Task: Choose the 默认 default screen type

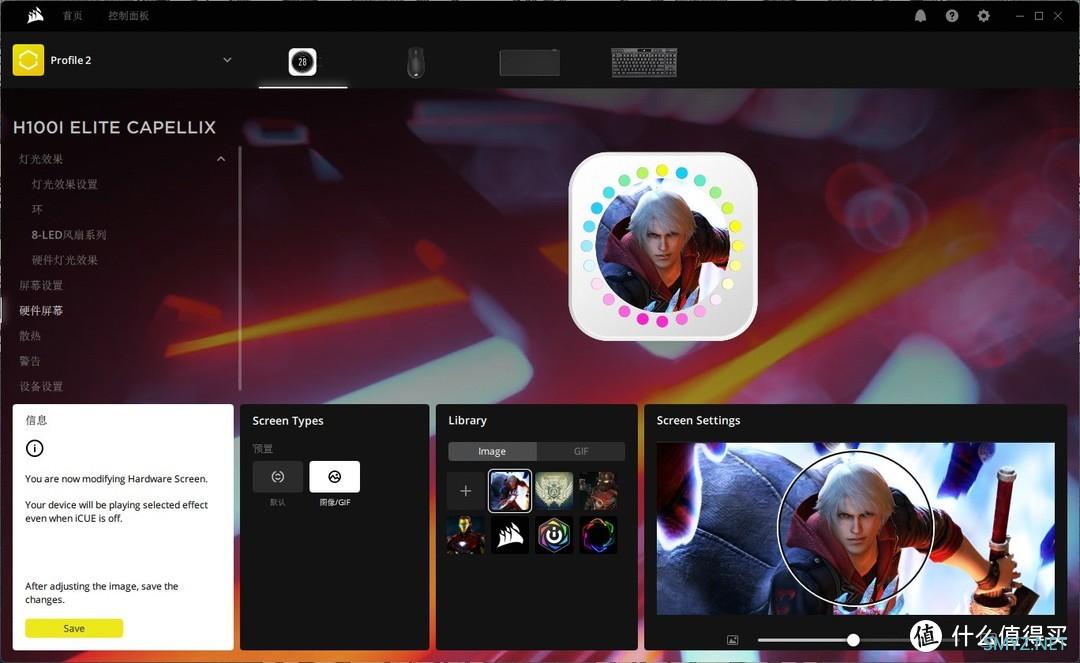Action: point(278,476)
